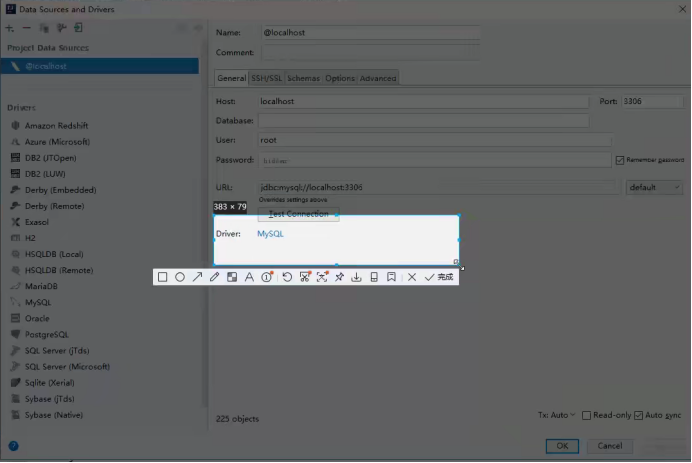Viewport: 692px width, 463px height.
Task: Cancel the screenshot with X icon
Action: [x=412, y=277]
